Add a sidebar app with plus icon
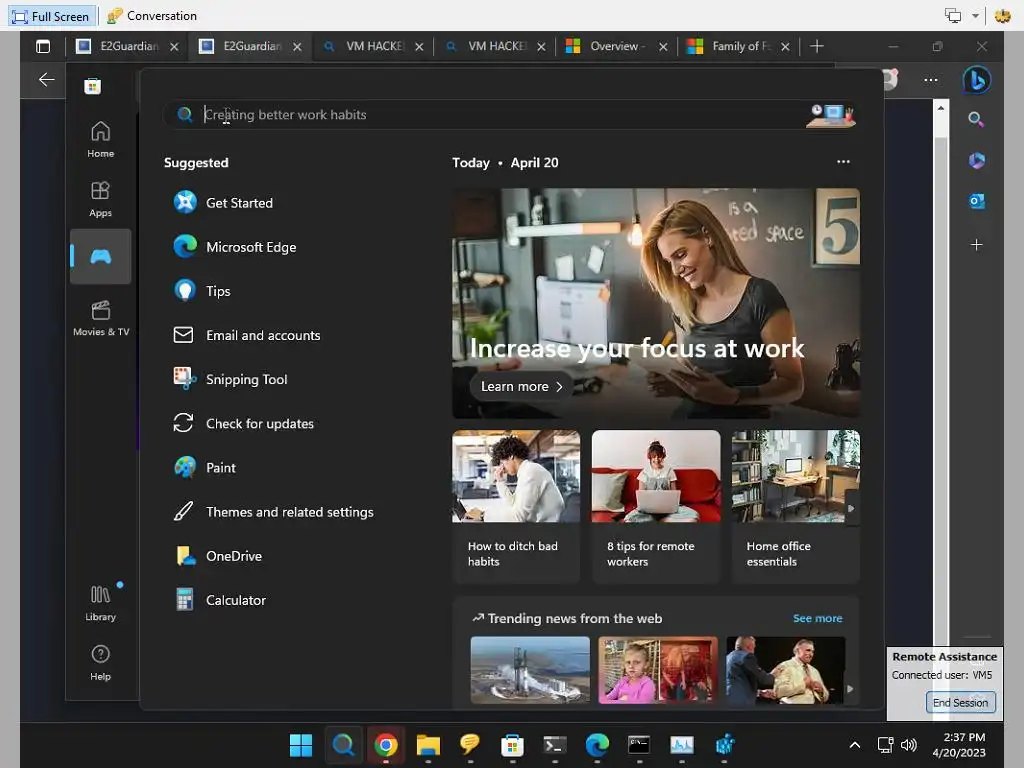Image resolution: width=1024 pixels, height=768 pixels. [x=976, y=245]
